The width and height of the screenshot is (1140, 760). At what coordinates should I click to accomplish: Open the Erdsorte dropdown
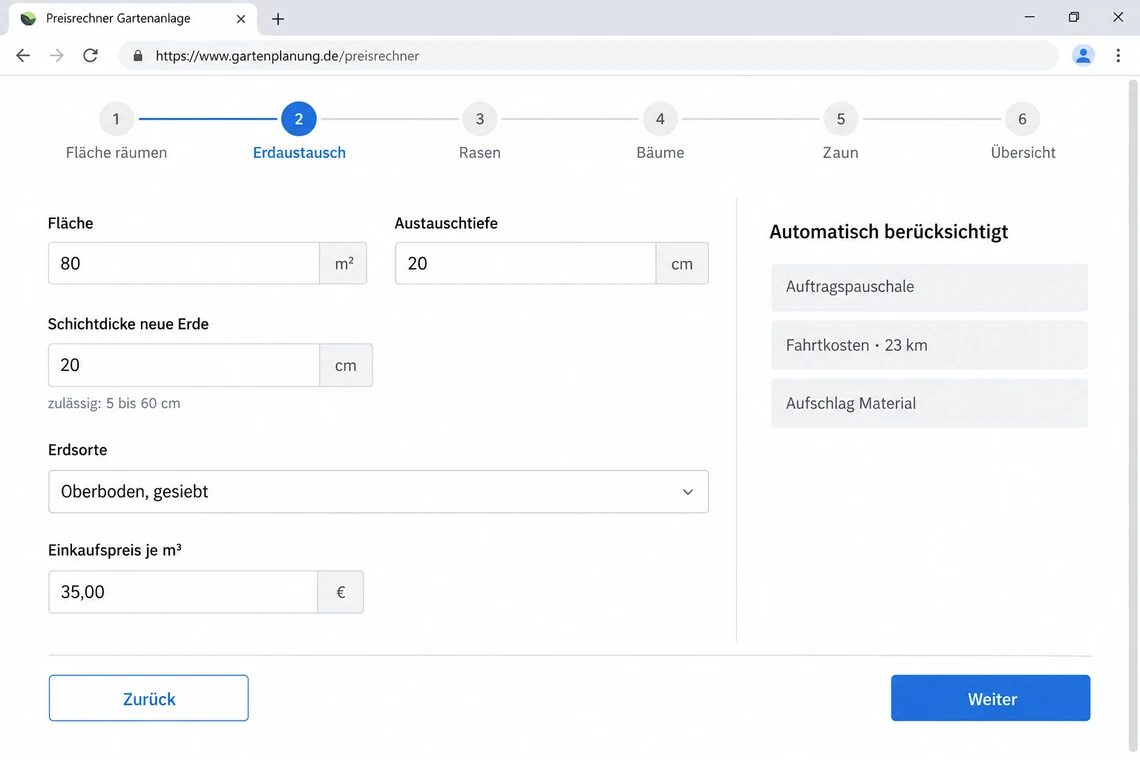coord(378,492)
